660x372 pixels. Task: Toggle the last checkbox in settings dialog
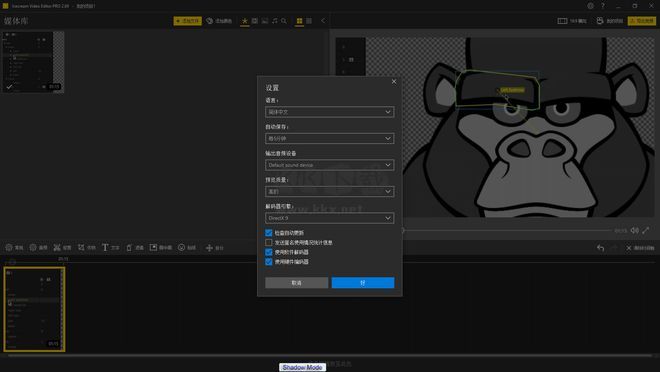point(269,262)
